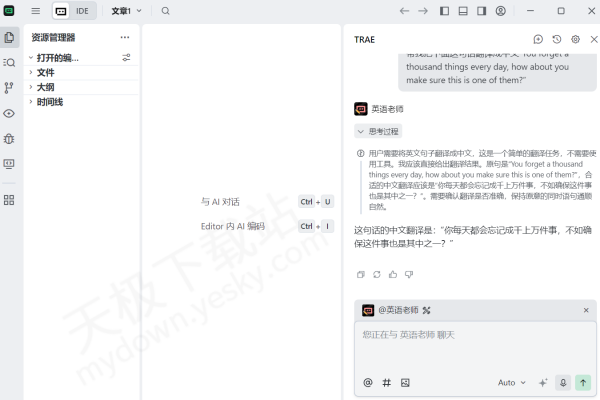Toggle the bottom panel layout icon
Screen dimensions: 600x400
coord(462,11)
